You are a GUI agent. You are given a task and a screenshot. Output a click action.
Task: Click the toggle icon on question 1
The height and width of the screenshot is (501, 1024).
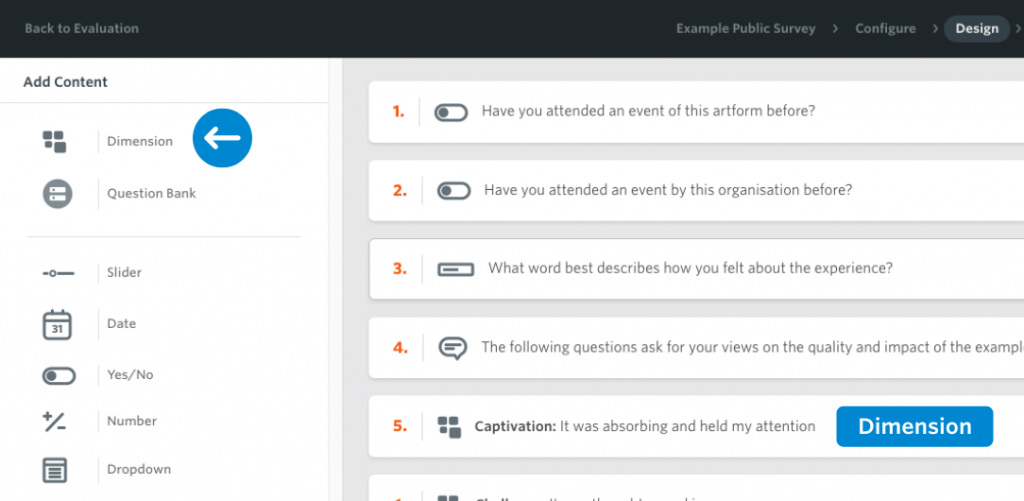click(451, 112)
